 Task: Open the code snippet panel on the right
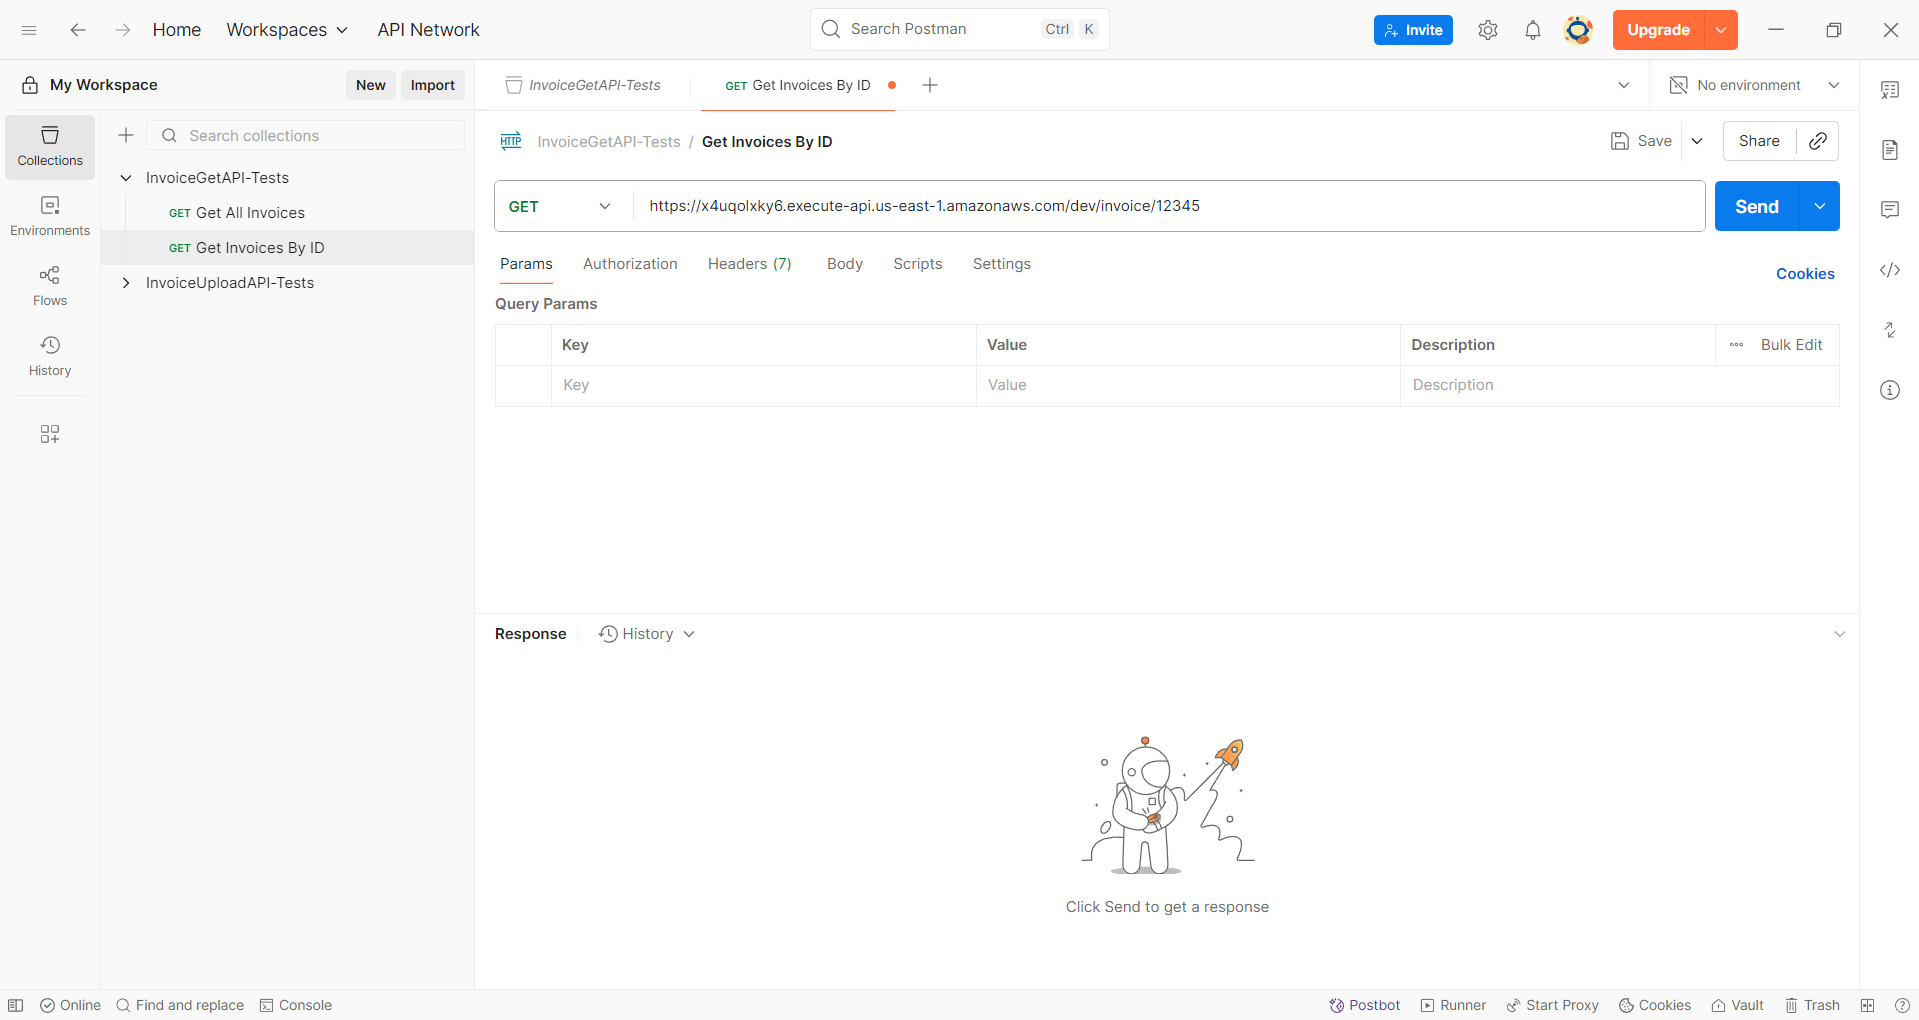point(1890,270)
